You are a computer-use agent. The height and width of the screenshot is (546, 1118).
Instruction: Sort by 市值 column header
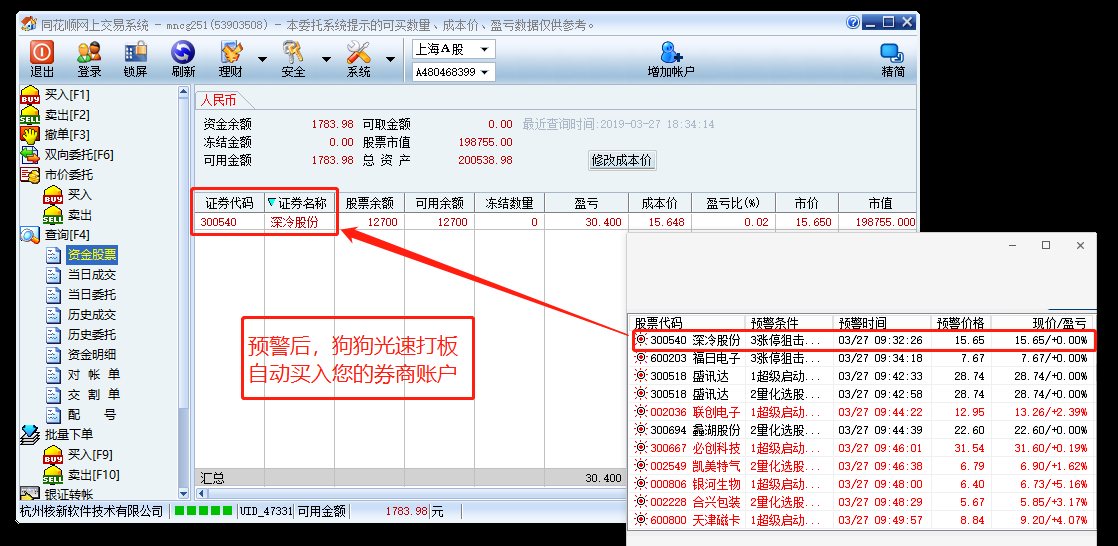pos(880,203)
